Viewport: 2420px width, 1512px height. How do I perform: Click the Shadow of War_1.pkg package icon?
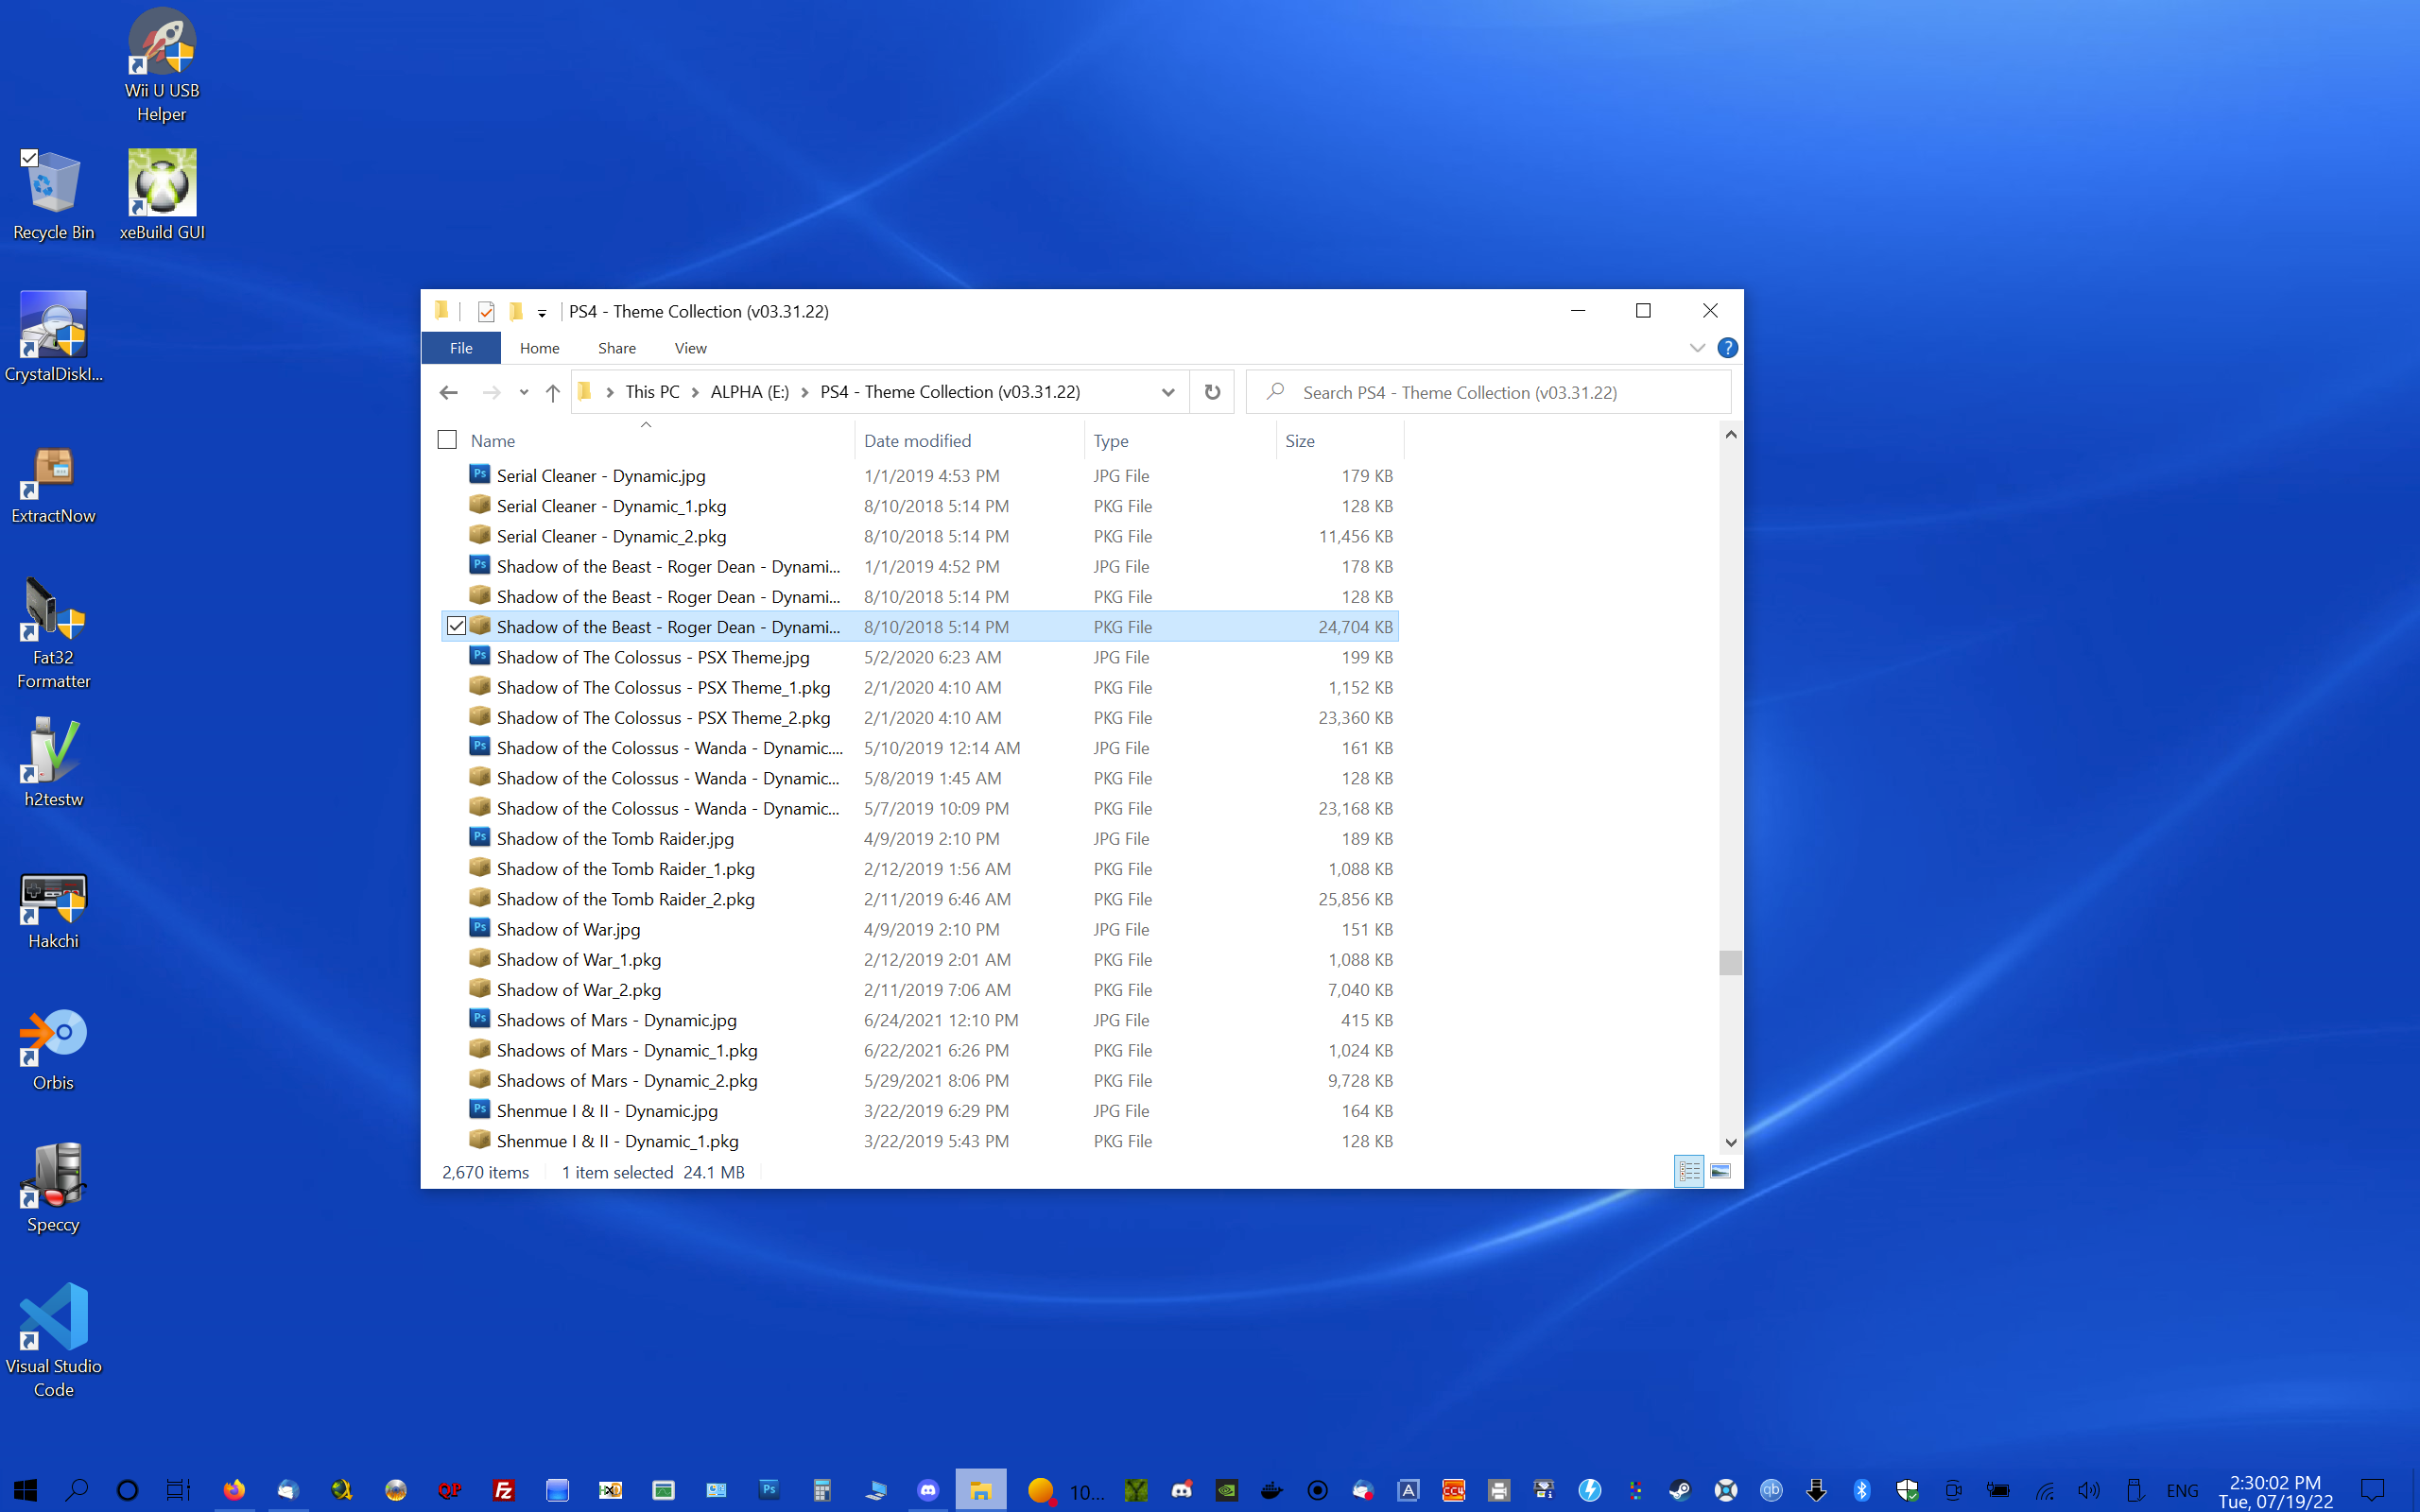click(480, 959)
